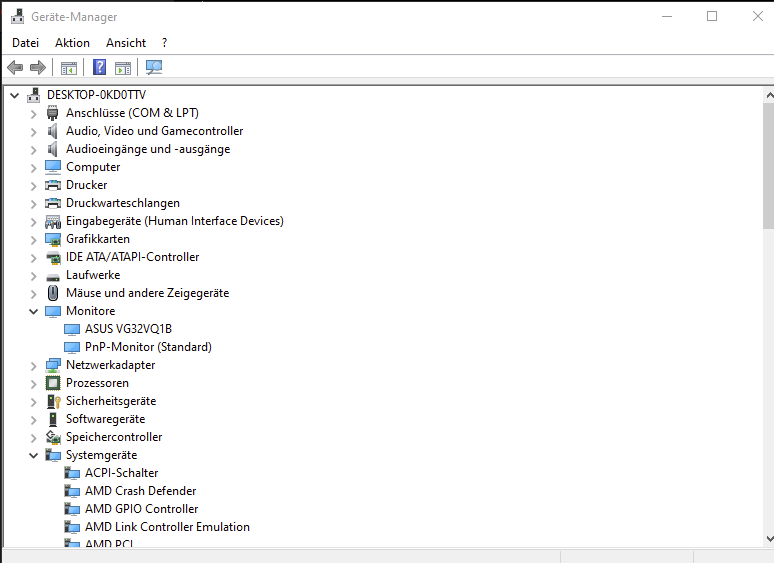The height and width of the screenshot is (563, 774).
Task: Click the Eingabegeräte HID icon
Action: point(53,221)
